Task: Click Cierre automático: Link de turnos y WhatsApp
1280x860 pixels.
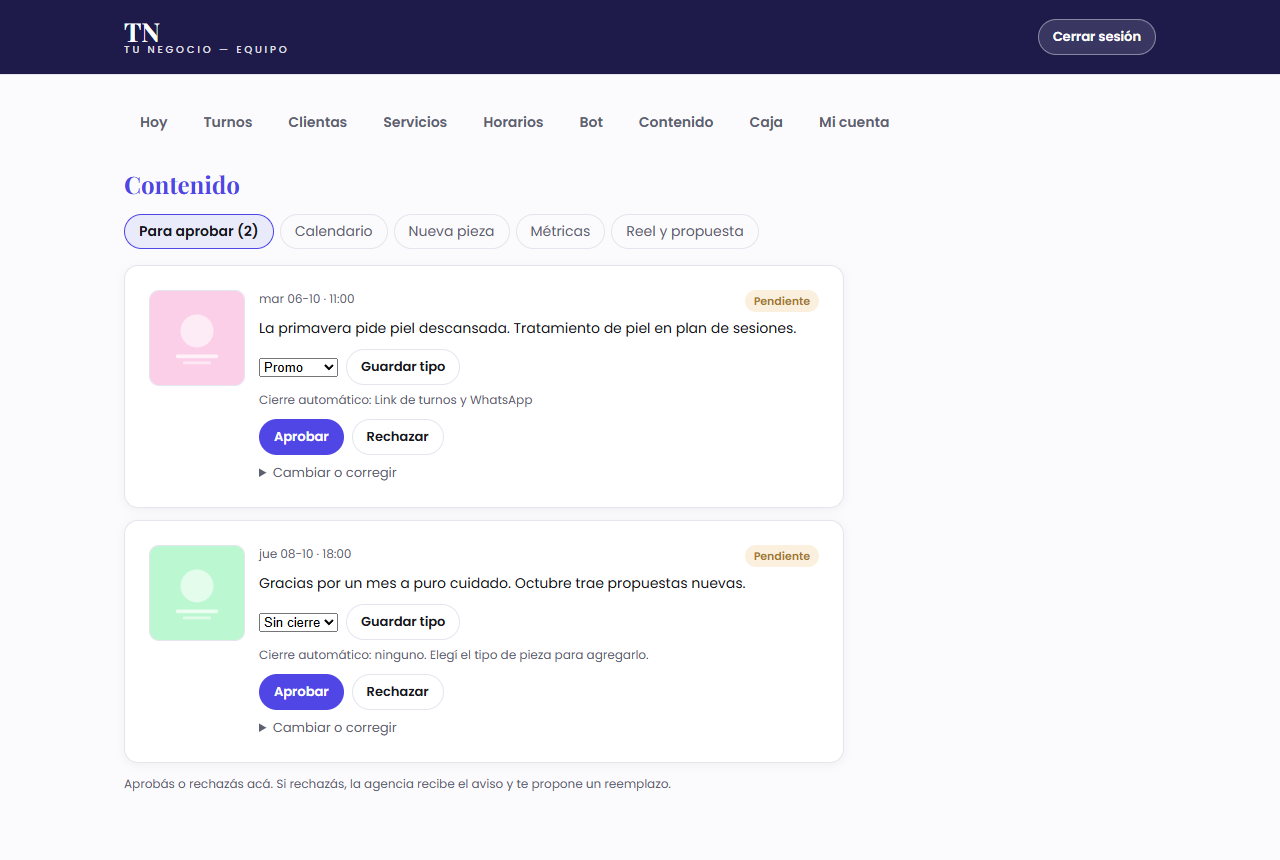Action: coord(396,400)
